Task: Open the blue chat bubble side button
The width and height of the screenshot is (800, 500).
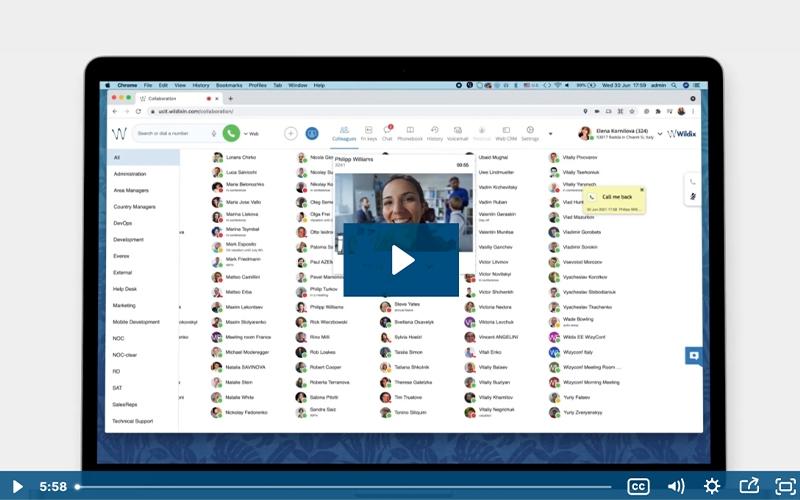Action: click(694, 356)
